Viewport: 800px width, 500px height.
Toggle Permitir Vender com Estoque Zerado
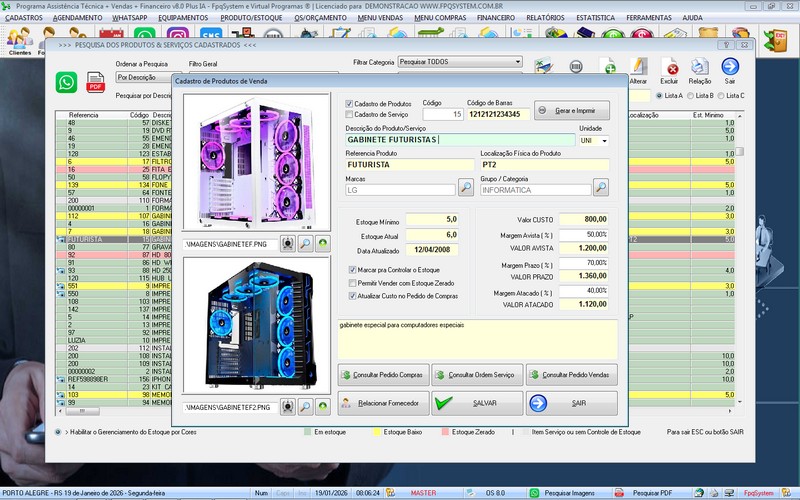[351, 283]
